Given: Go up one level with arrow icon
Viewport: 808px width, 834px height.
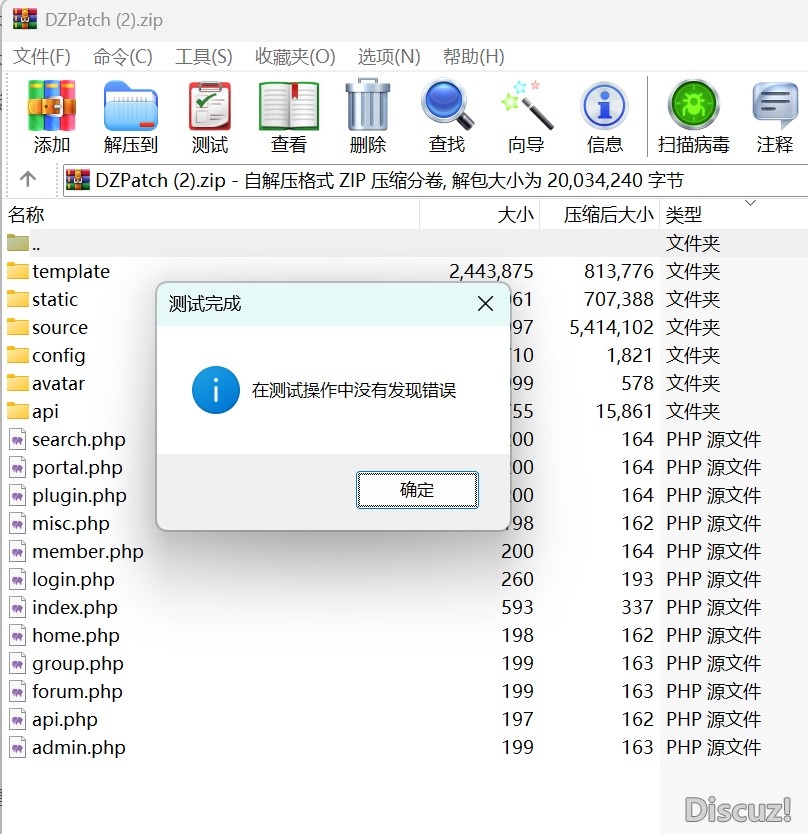Looking at the screenshot, I should pyautogui.click(x=28, y=179).
